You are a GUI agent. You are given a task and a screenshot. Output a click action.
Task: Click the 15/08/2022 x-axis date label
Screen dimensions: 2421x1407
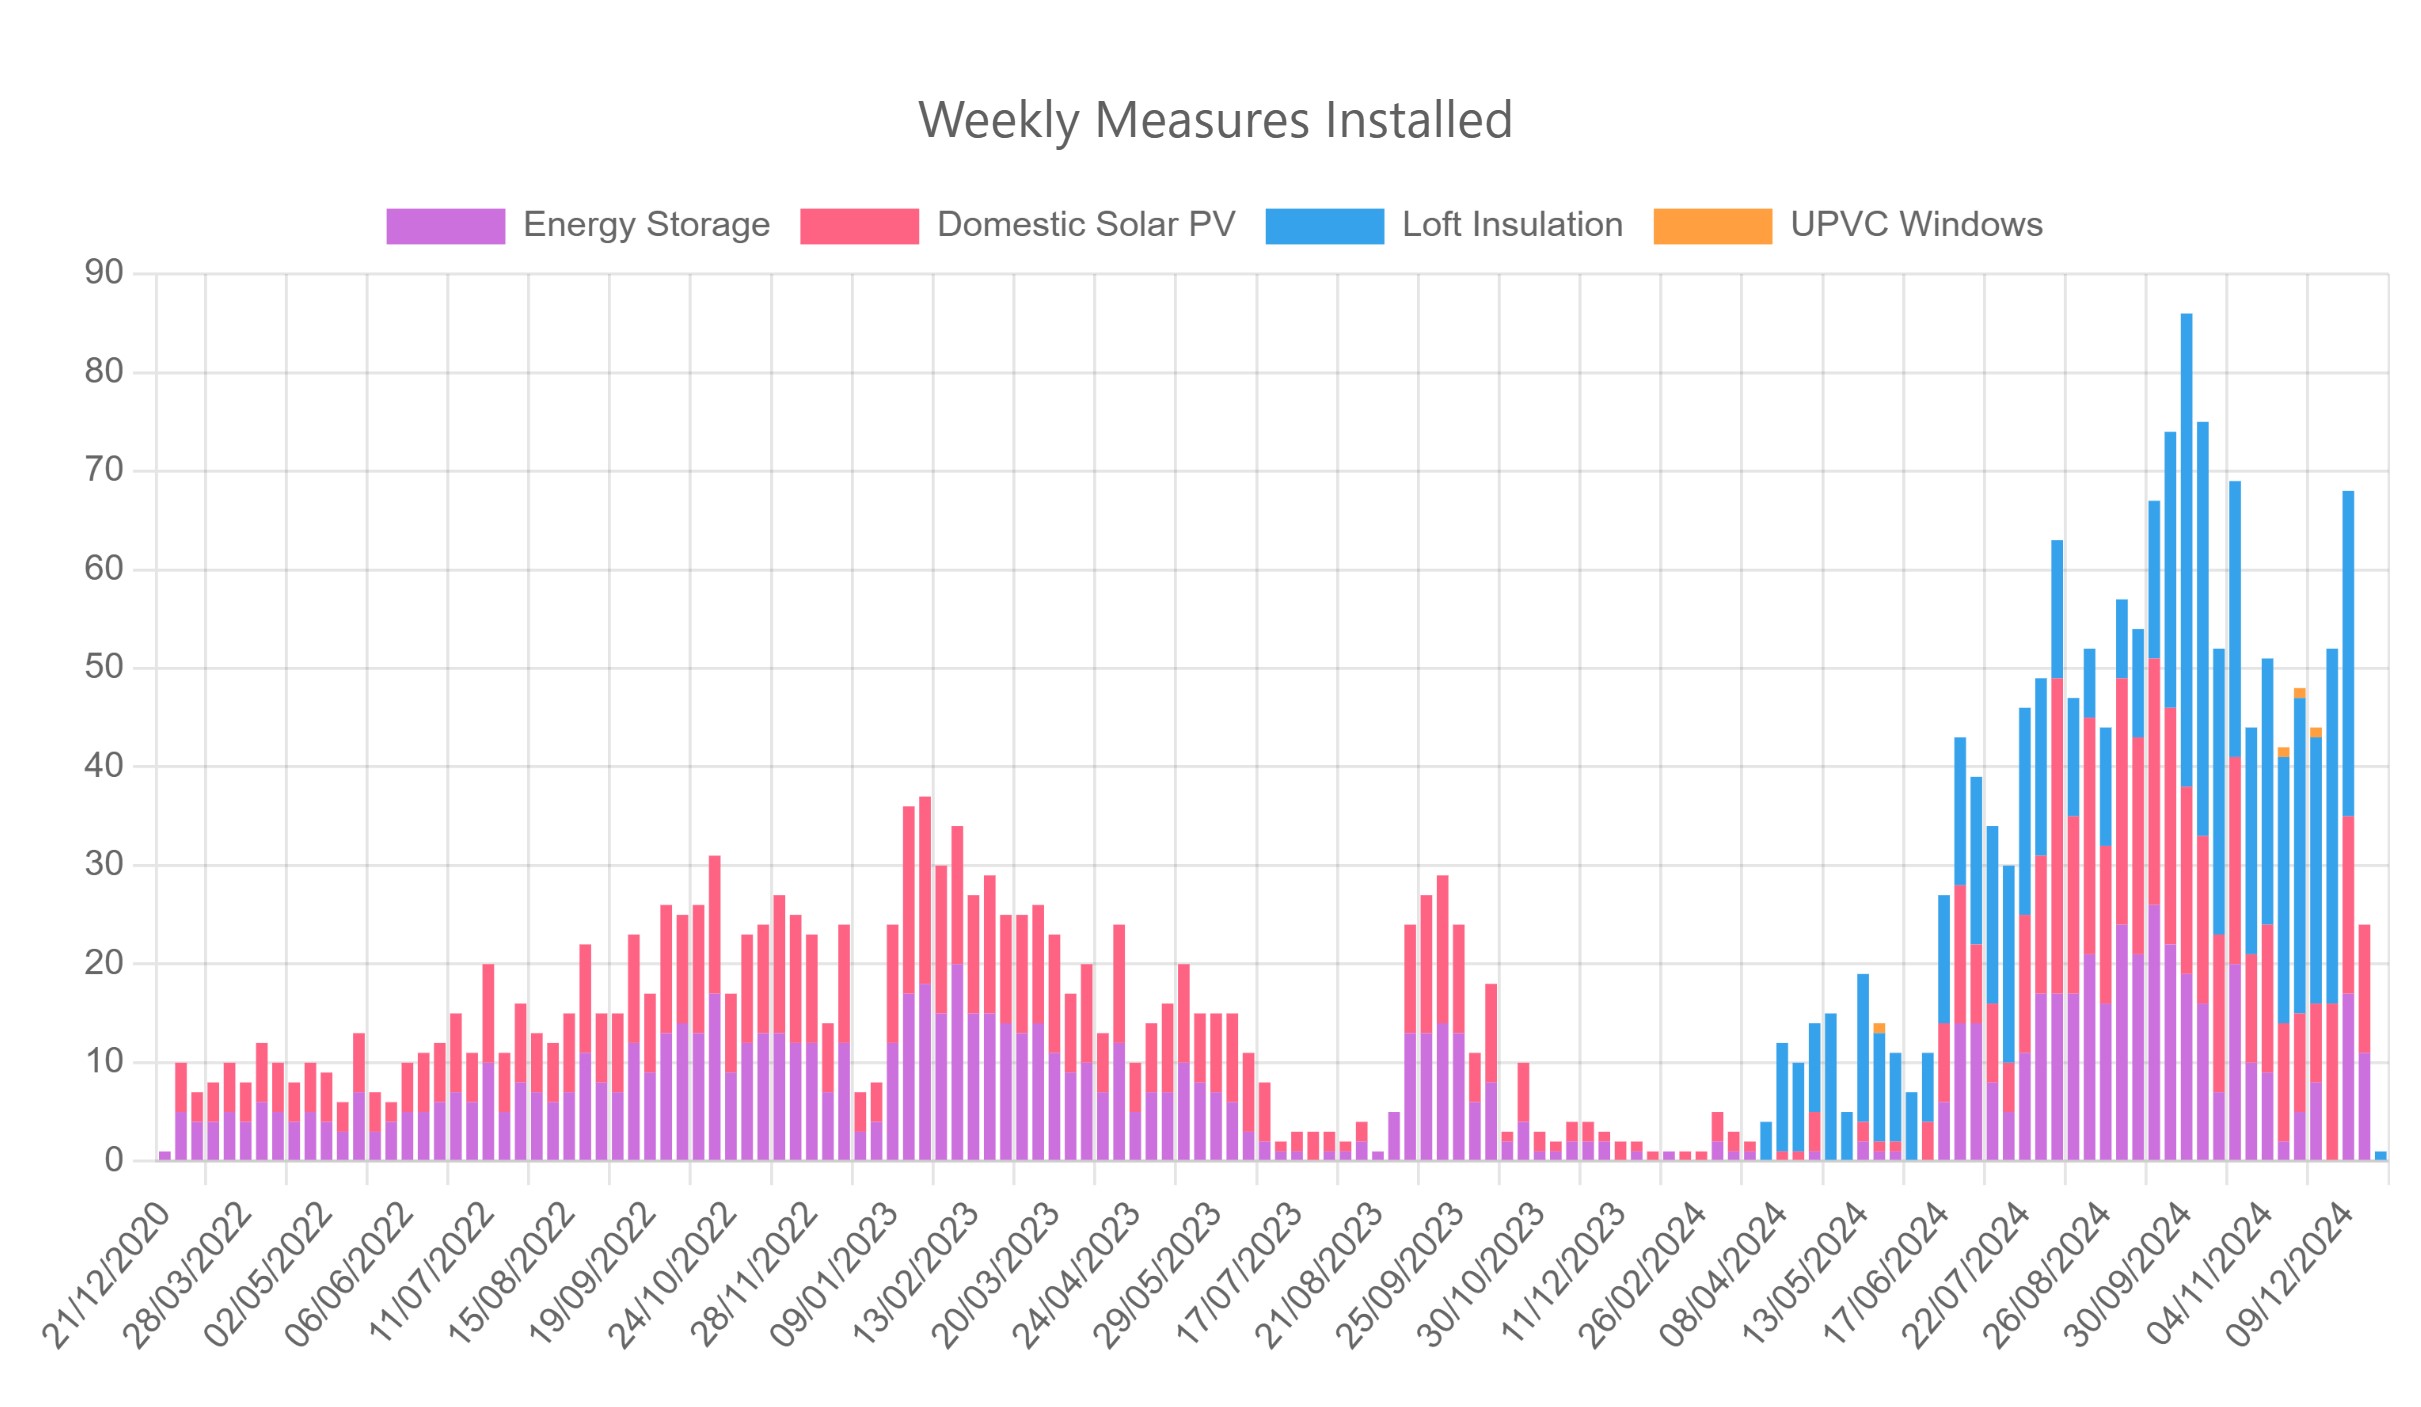click(511, 1275)
